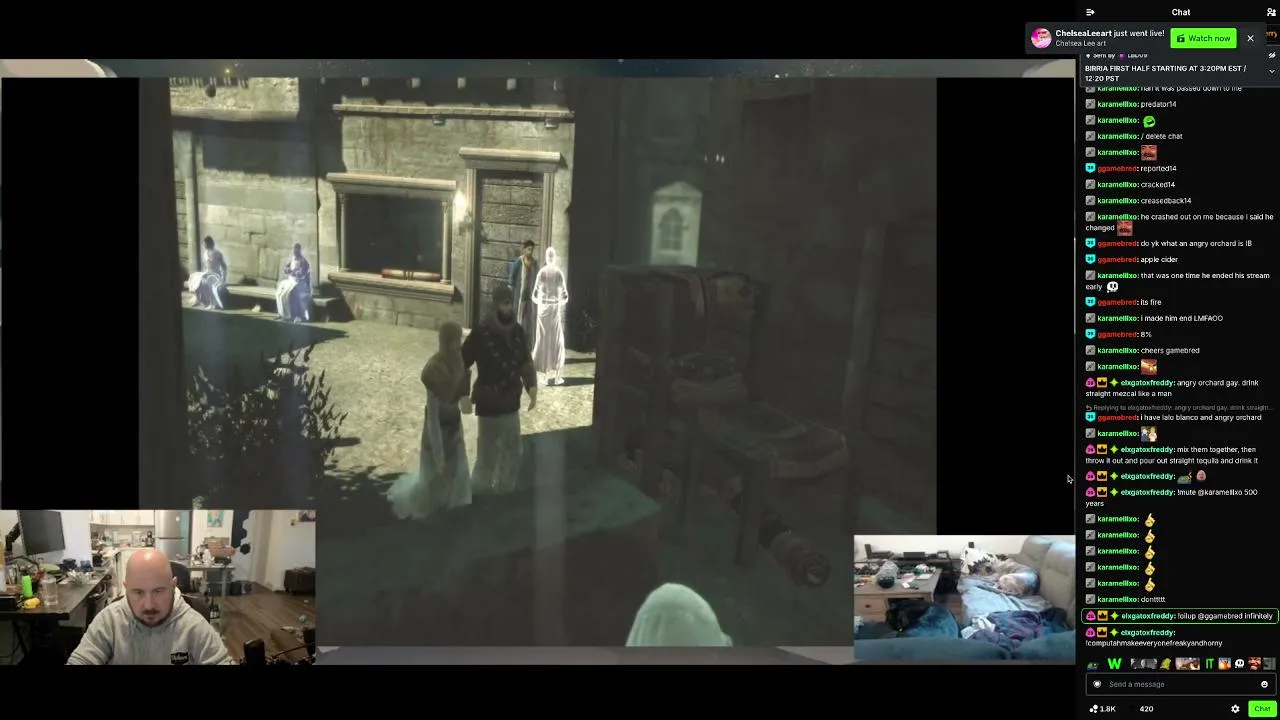This screenshot has width=1280, height=720.
Task: Click the '/ delete chat' message text
Action: point(1162,136)
